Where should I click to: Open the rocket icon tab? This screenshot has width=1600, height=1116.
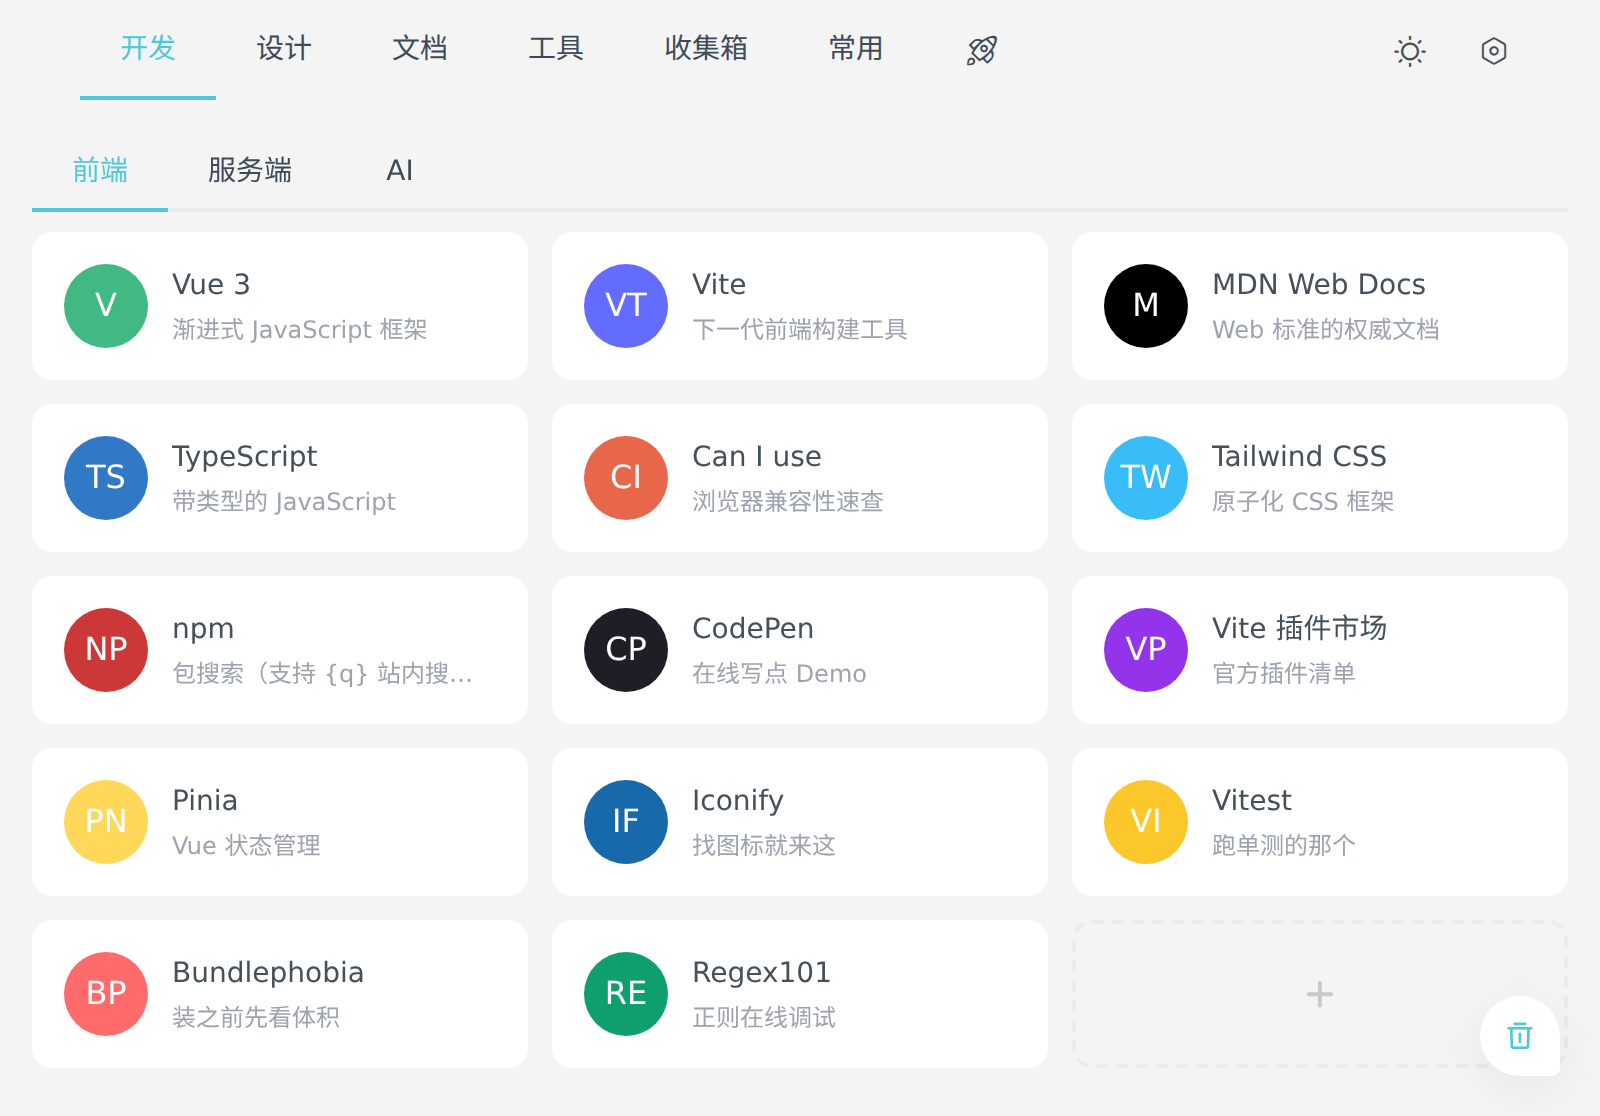(982, 50)
